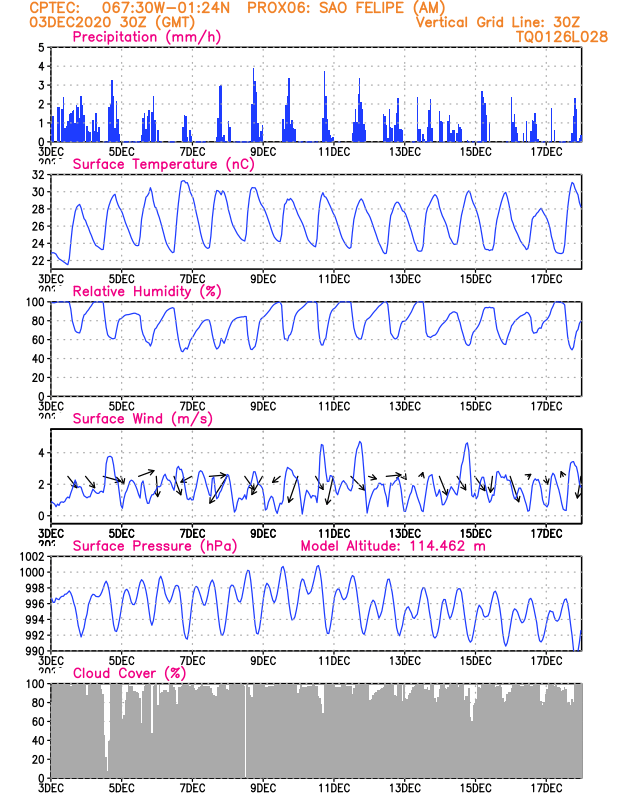Click the 11DEC tick on the temperature axis
This screenshot has height=800, width=618.
pyautogui.click(x=334, y=279)
